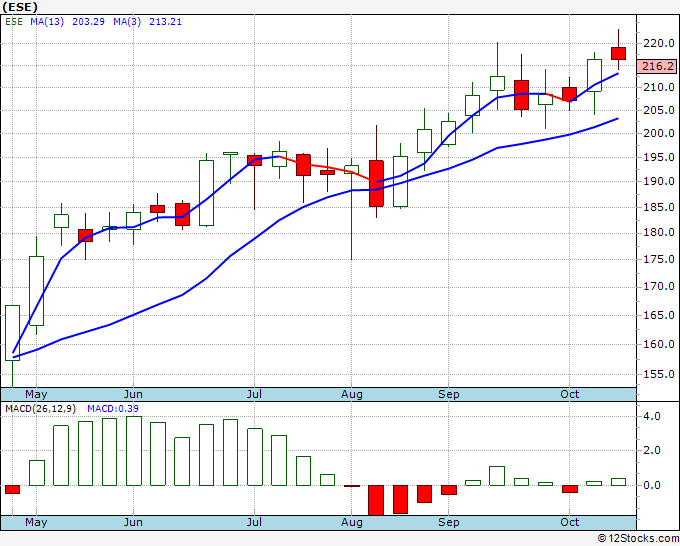Click the highlighted 216.2 current price tag
The width and height of the screenshot is (680, 546).
[x=657, y=66]
